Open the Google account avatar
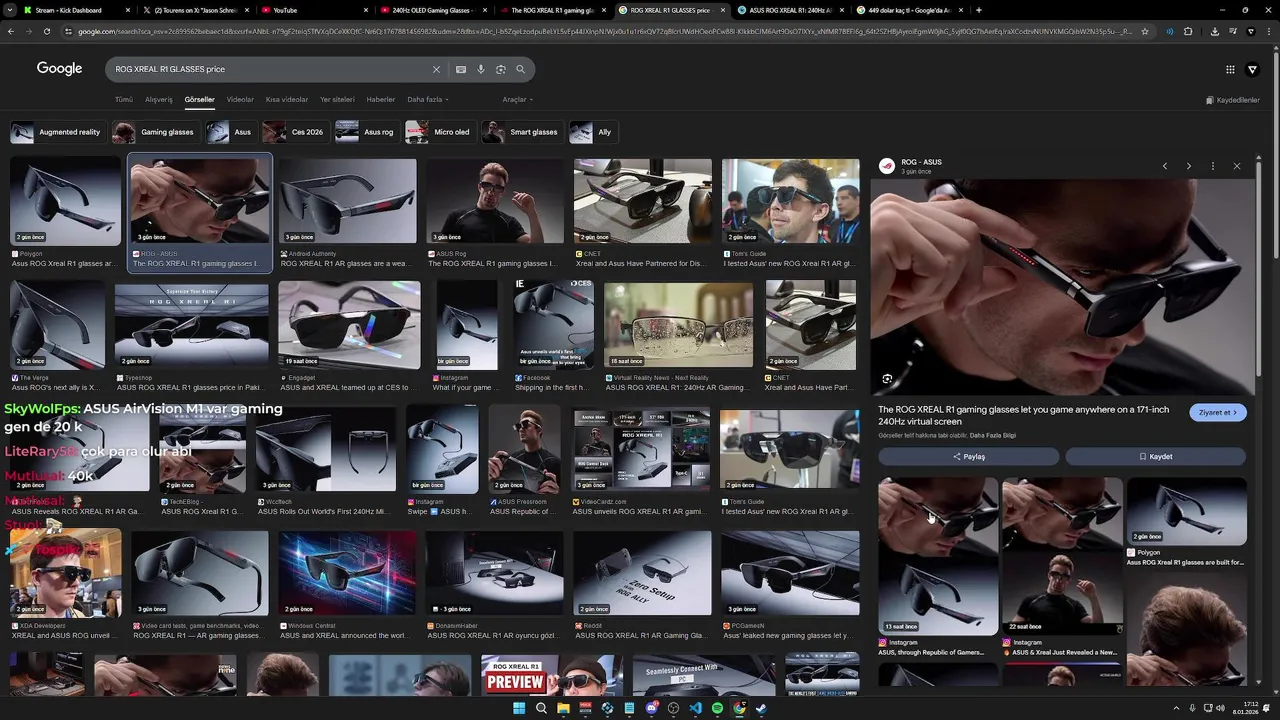 1253,70
